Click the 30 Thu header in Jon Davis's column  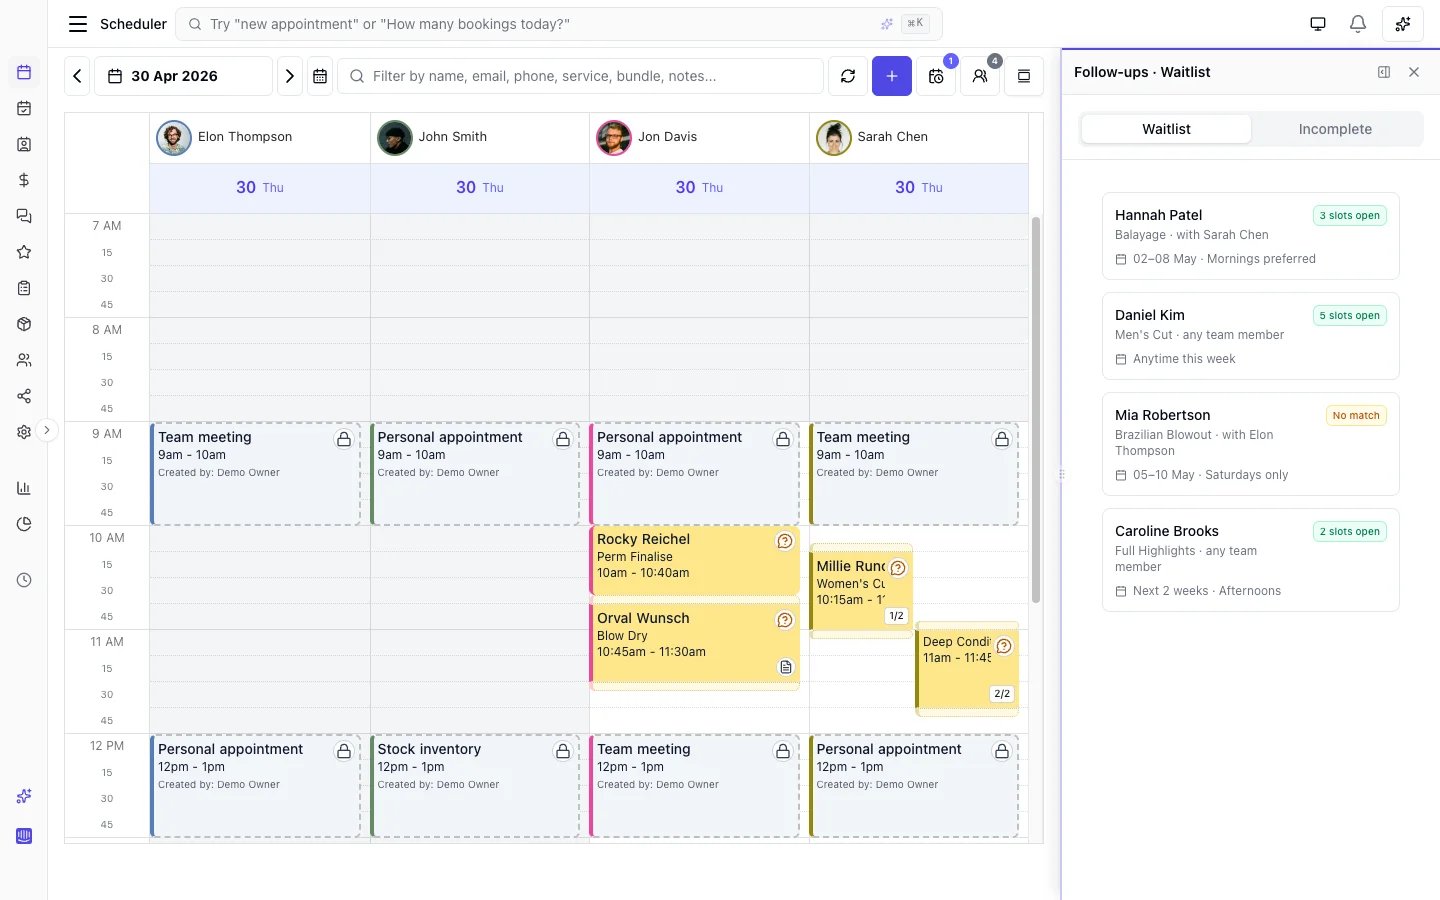[x=699, y=187]
